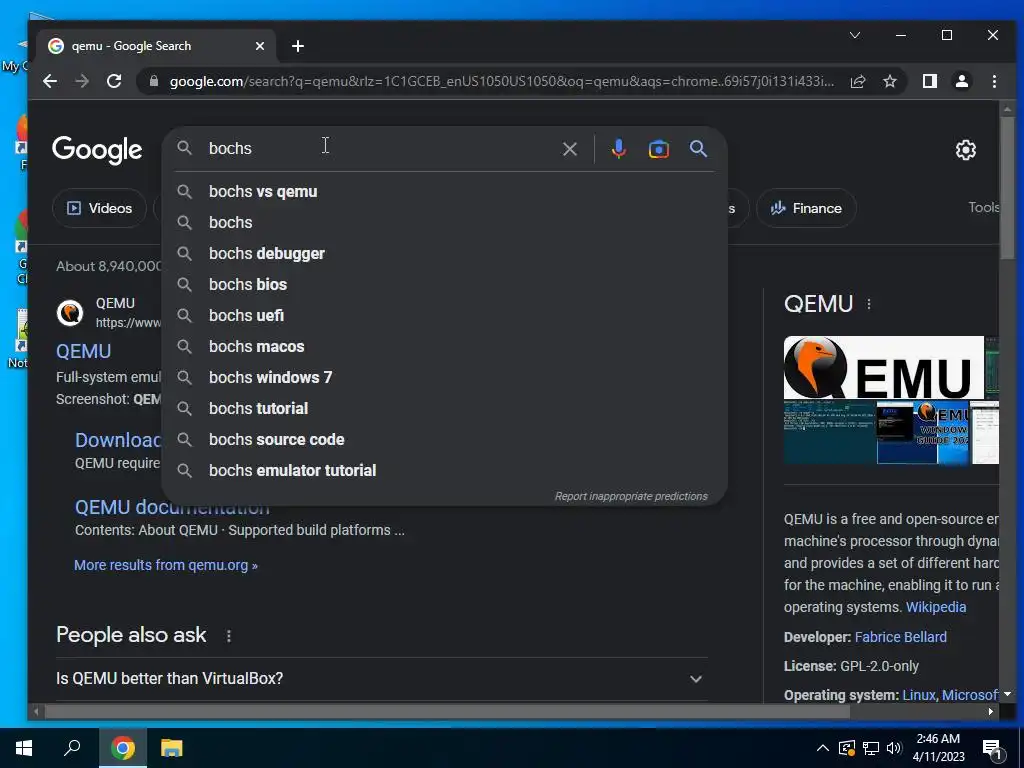Open More results from qemu.org
Viewport: 1024px width, 768px height.
pyautogui.click(x=166, y=565)
